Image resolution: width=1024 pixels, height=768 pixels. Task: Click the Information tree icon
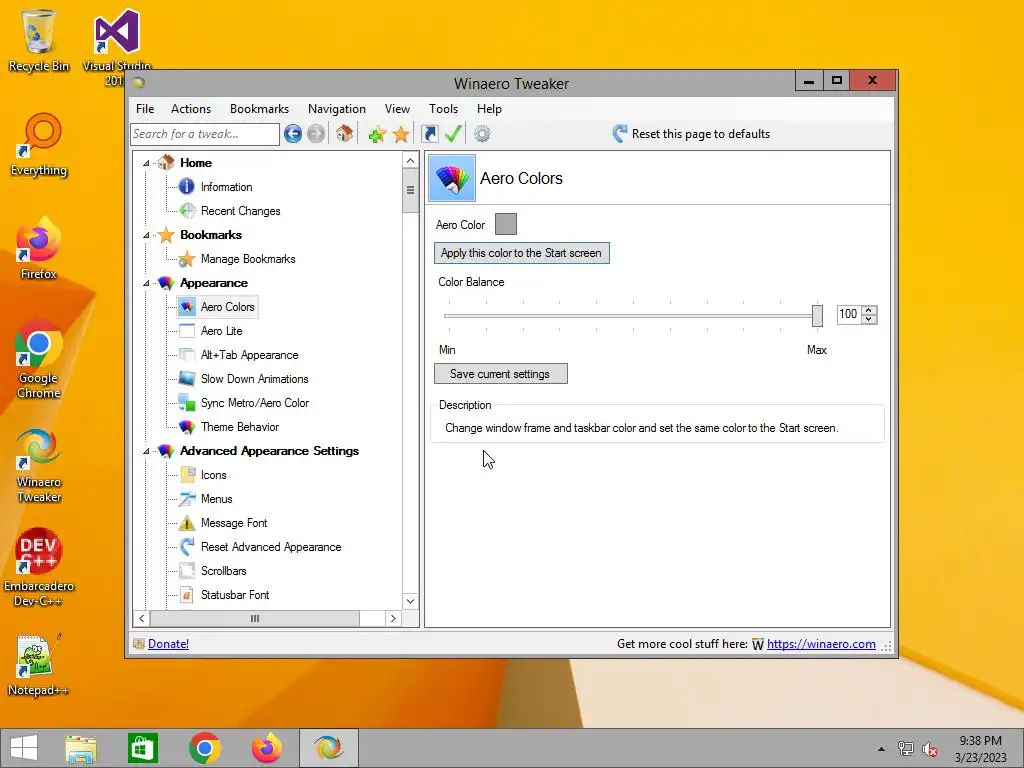[187, 187]
